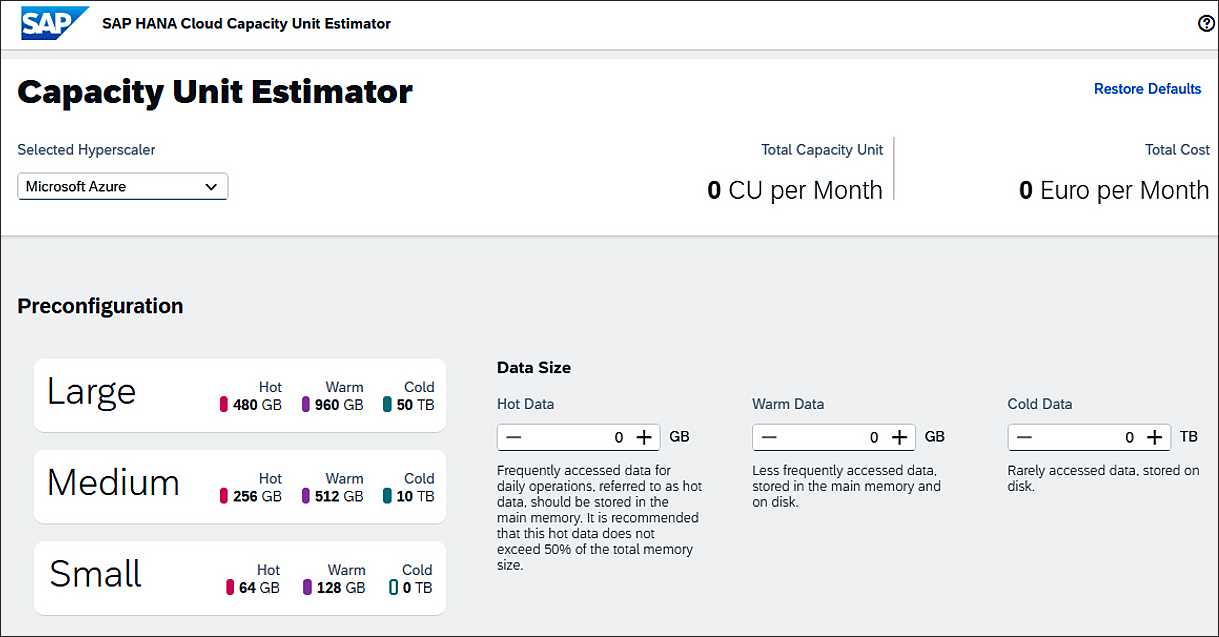Decrease Hot Data with minus button
This screenshot has width=1219, height=637.
[x=513, y=437]
